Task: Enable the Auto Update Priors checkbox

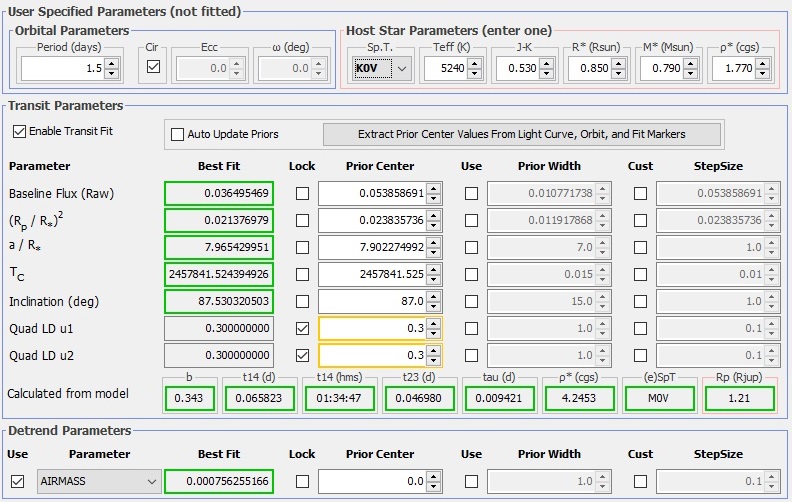Action: coord(178,134)
